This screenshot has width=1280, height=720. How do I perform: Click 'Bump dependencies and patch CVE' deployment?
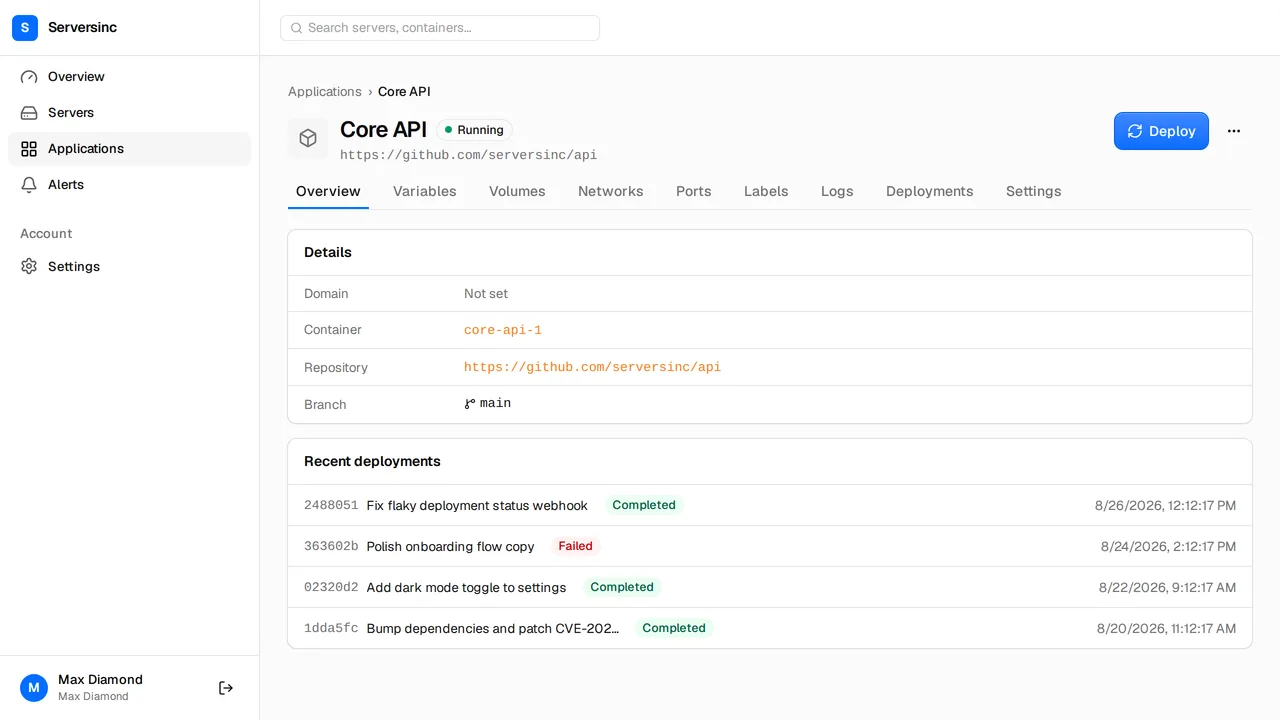point(493,629)
